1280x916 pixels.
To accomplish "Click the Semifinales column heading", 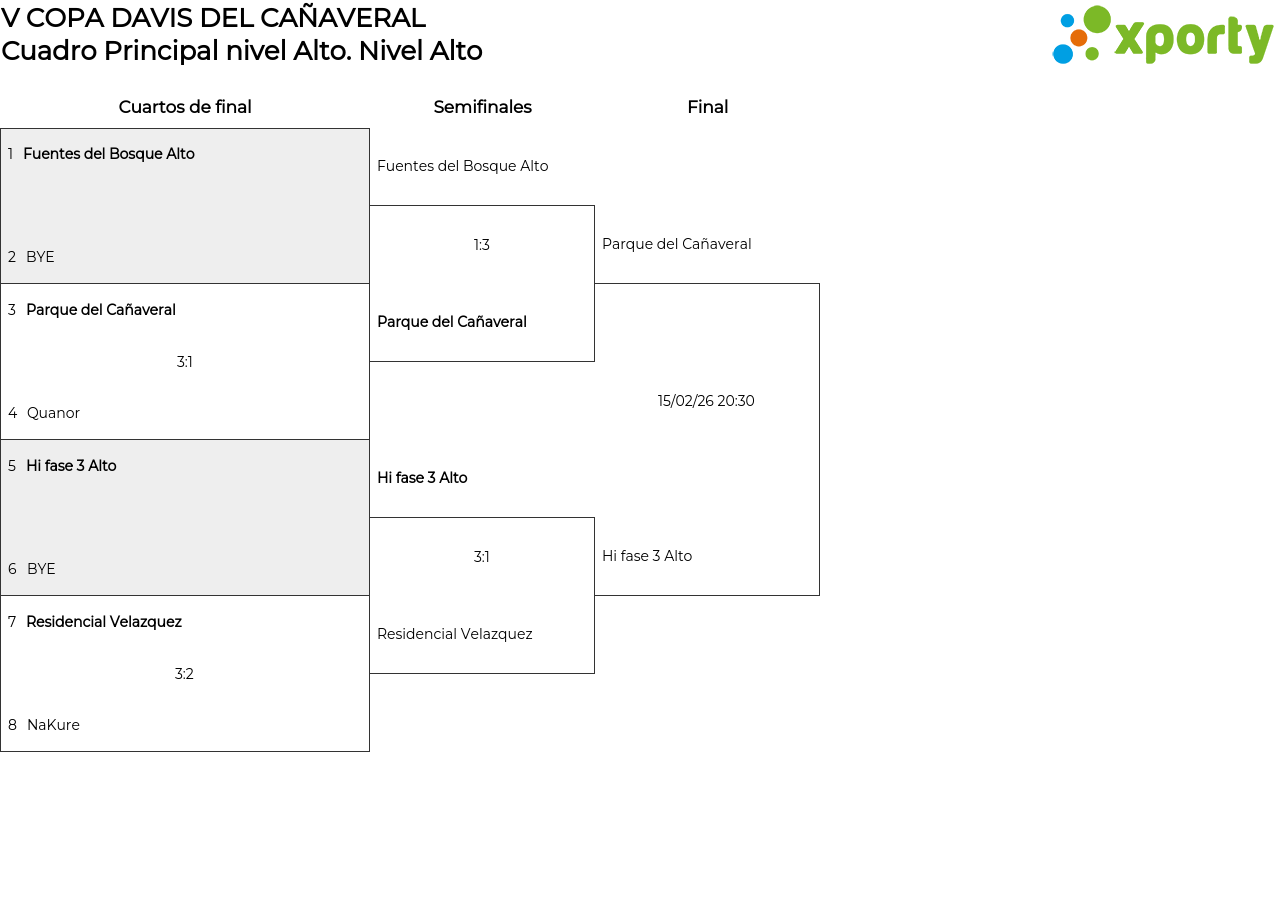I will [x=482, y=107].
